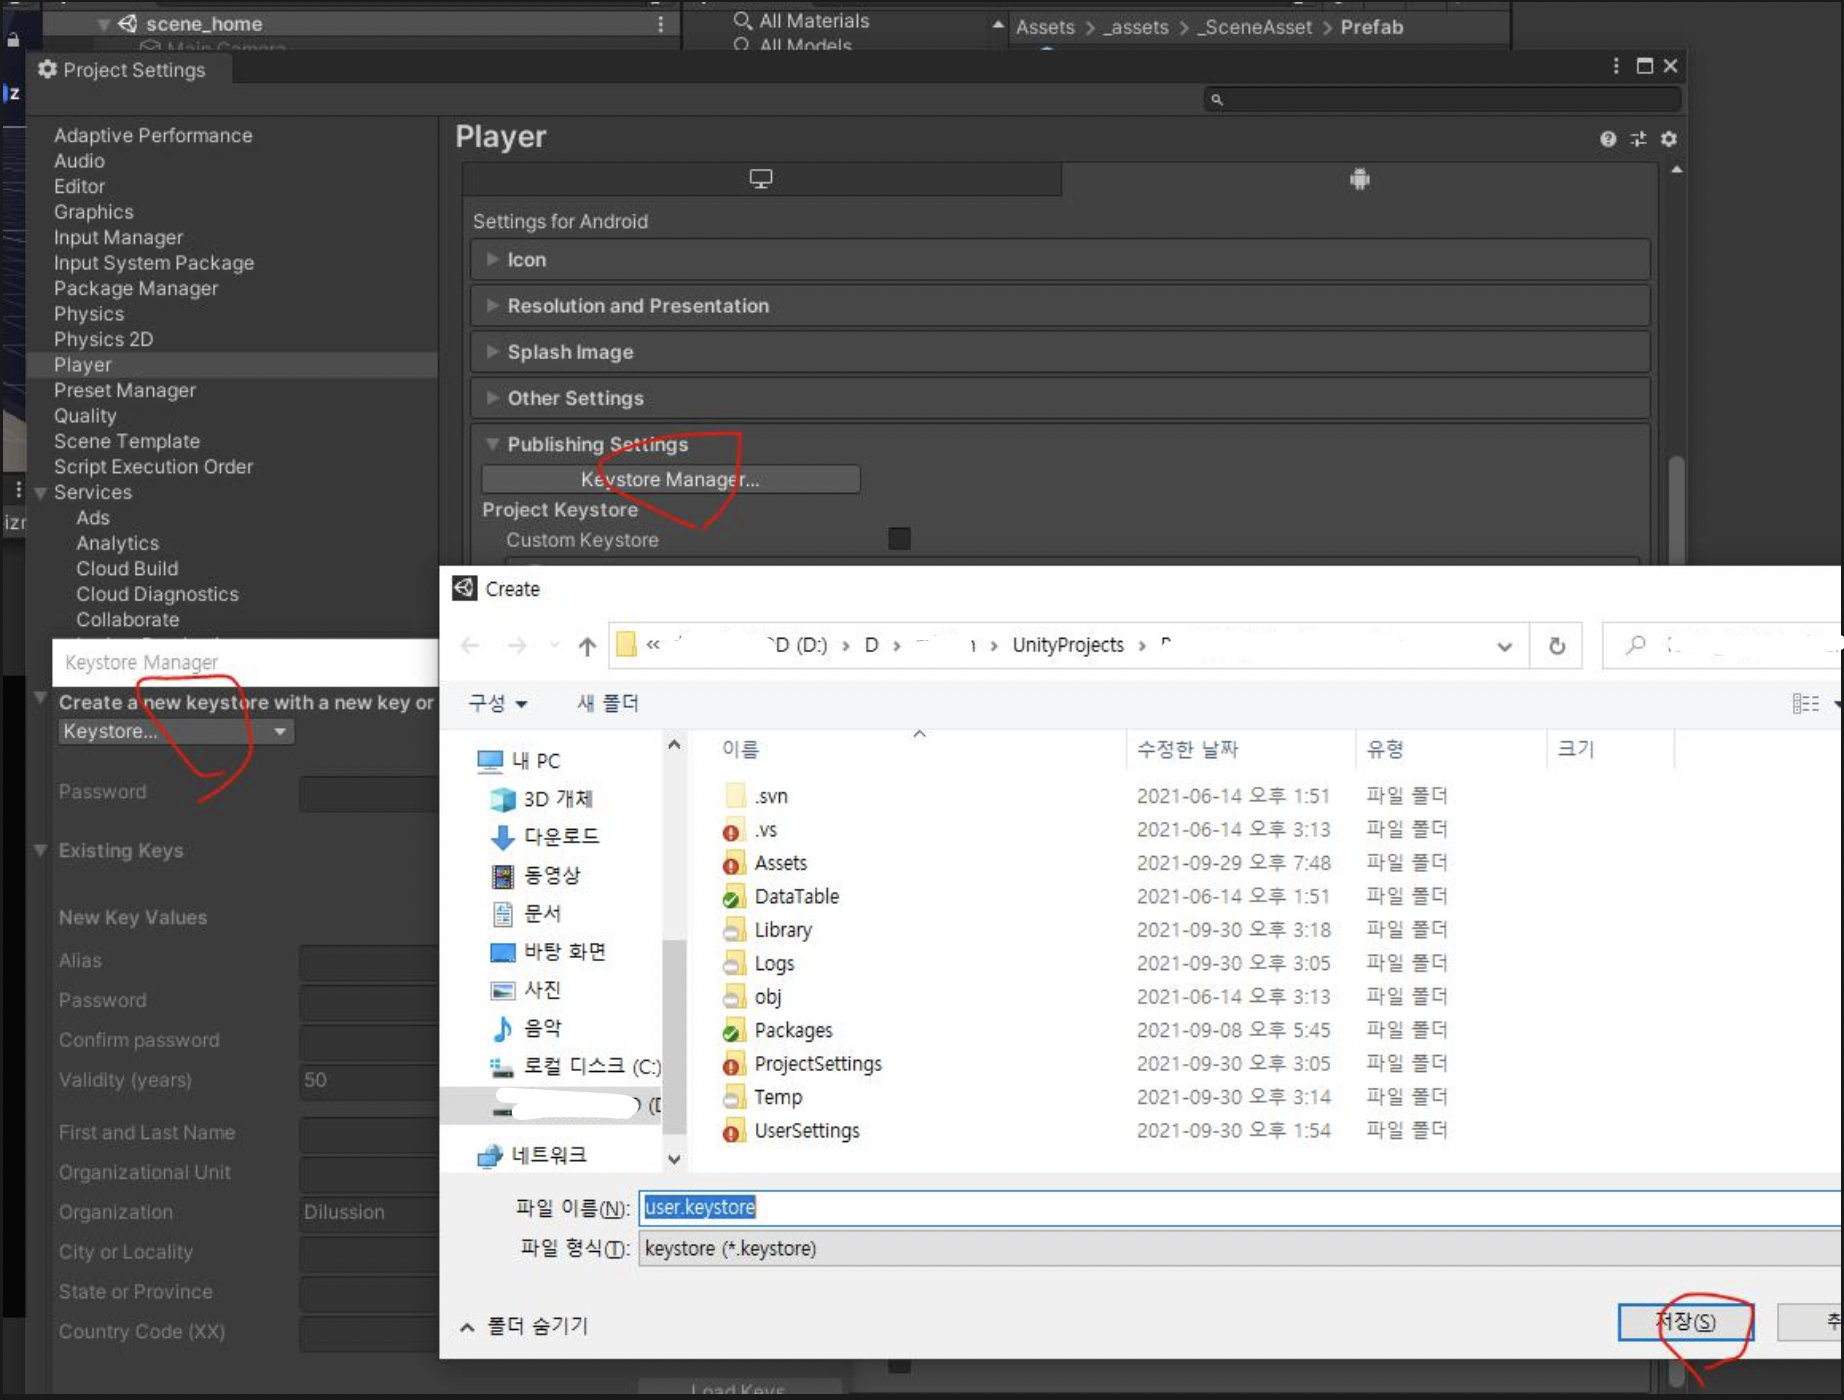
Task: Expand the Splash Image section
Action: coord(1060,352)
